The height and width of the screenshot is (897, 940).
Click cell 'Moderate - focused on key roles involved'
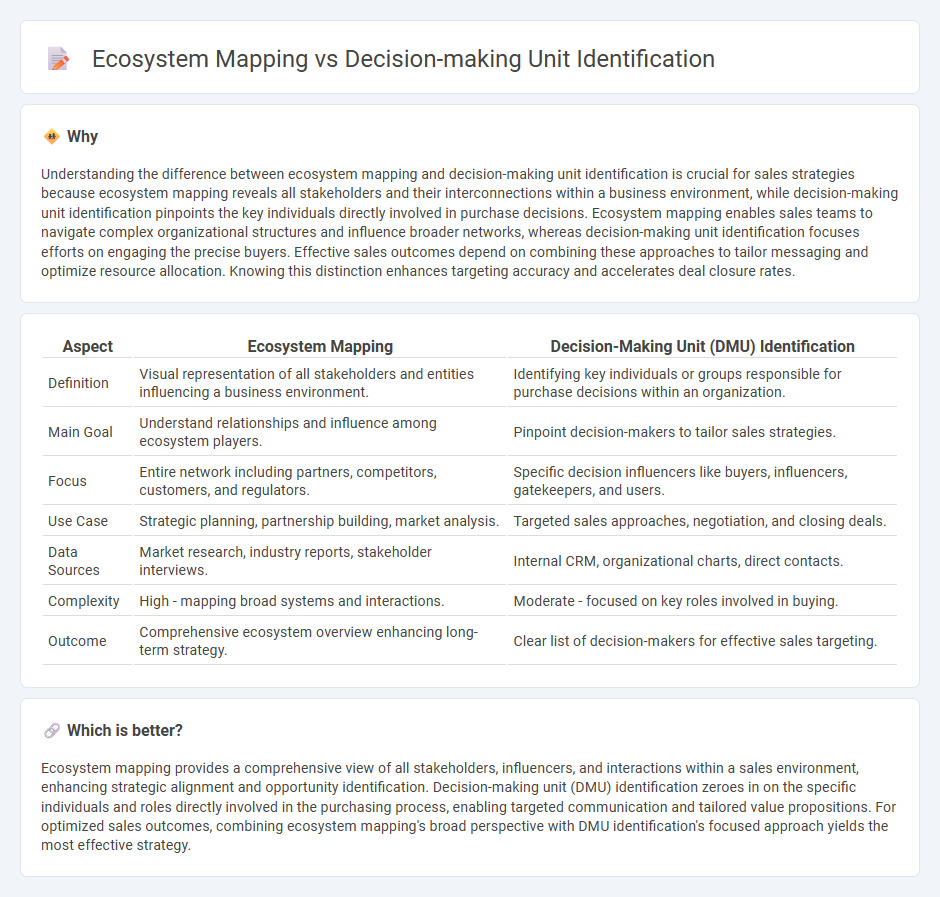coord(703,601)
